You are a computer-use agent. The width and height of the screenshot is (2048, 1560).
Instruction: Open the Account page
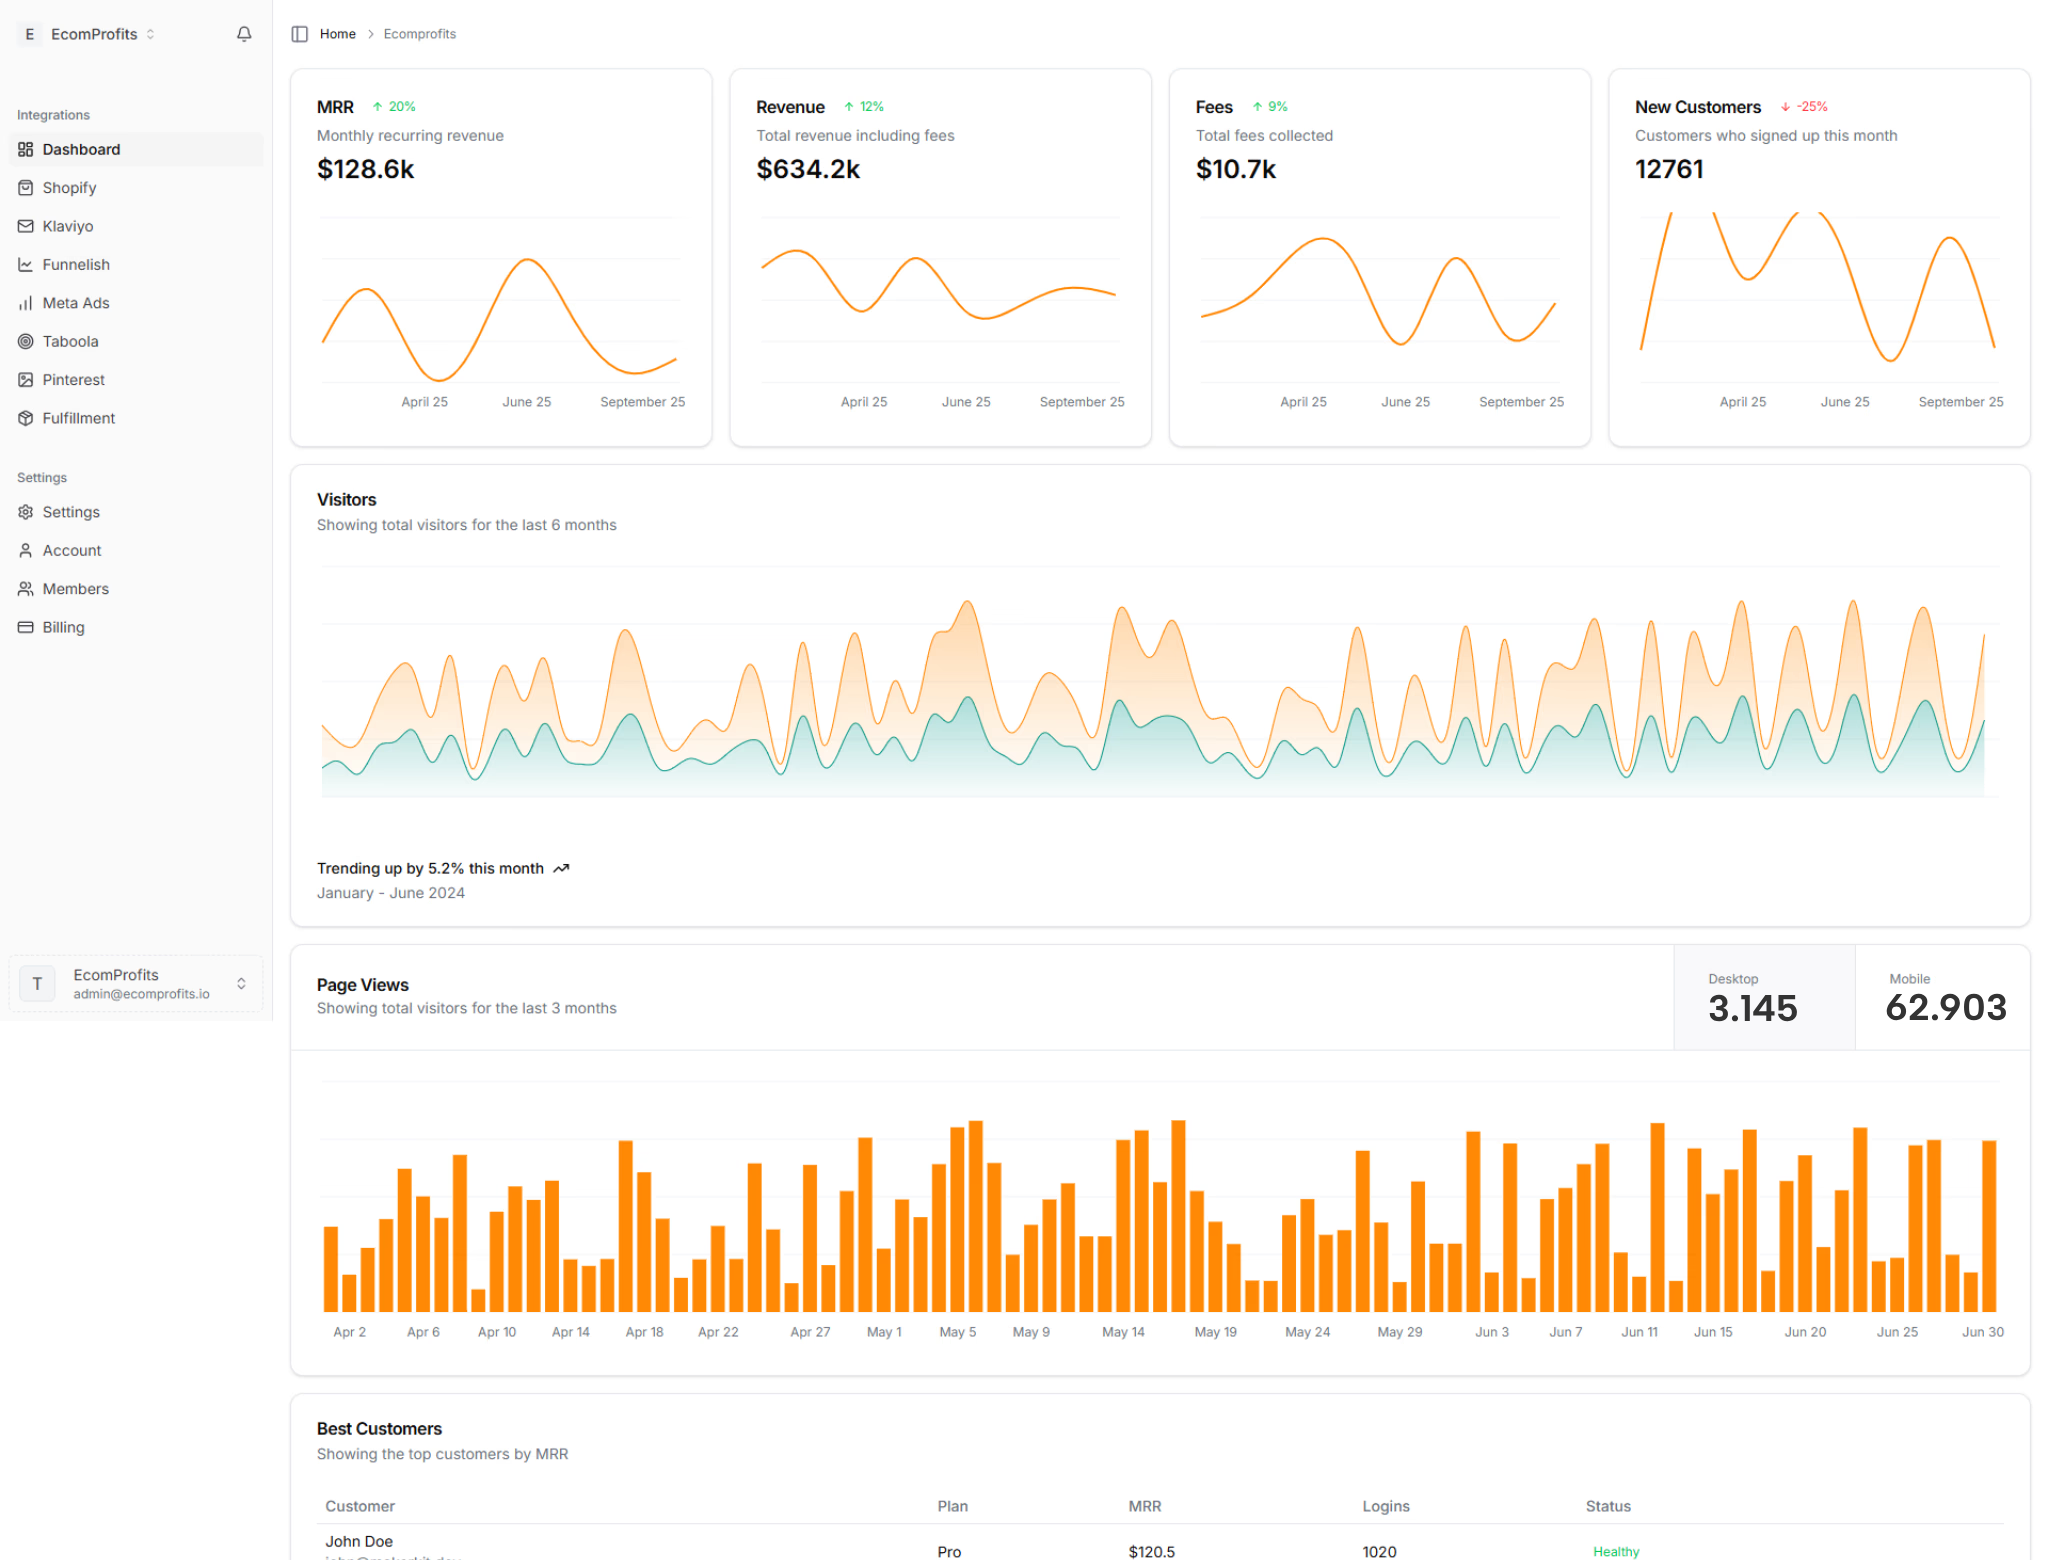click(x=71, y=550)
